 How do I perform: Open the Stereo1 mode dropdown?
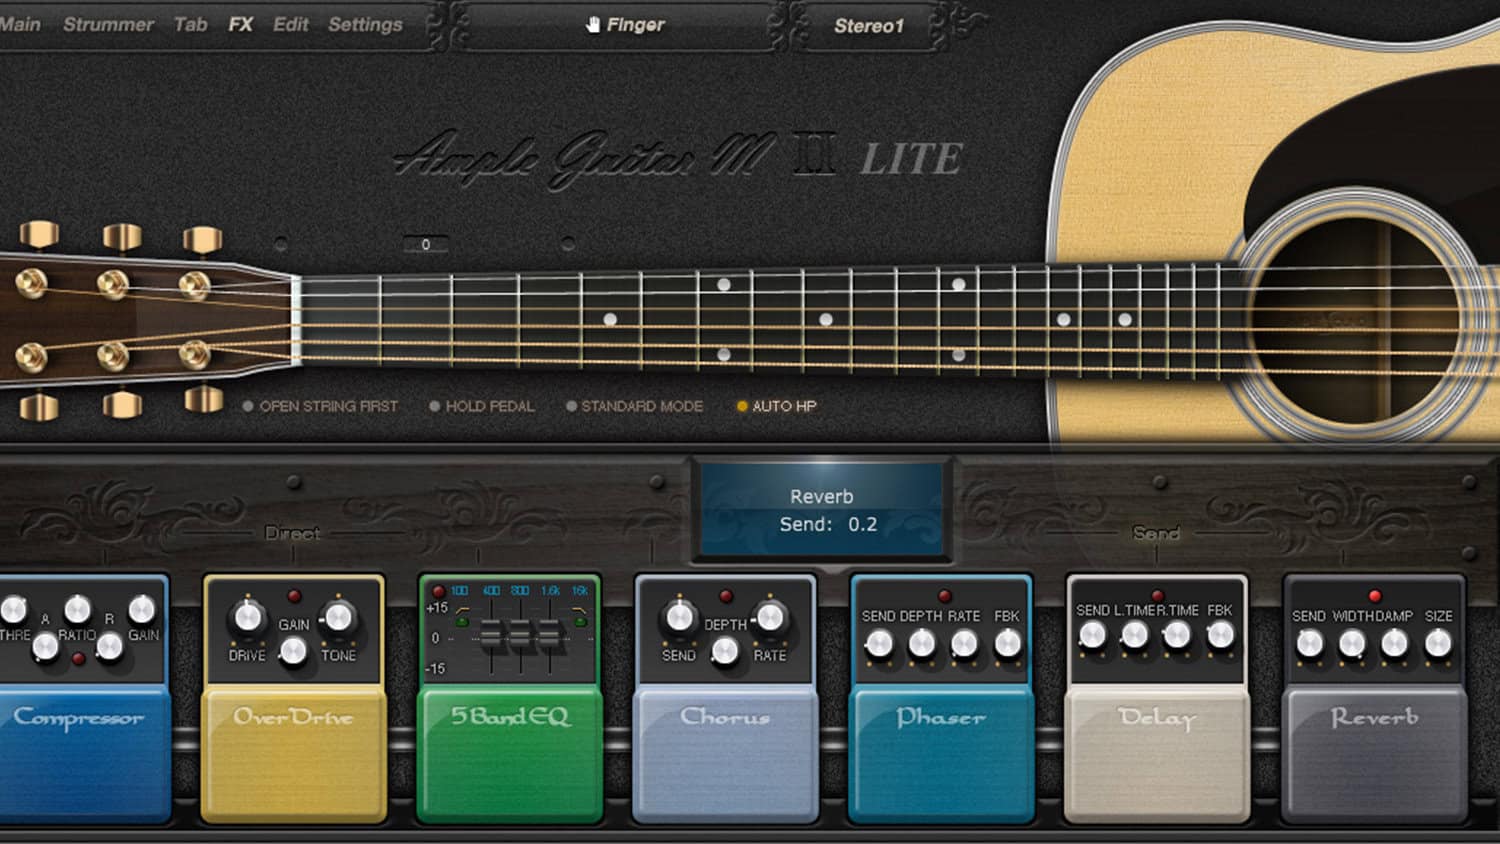868,26
